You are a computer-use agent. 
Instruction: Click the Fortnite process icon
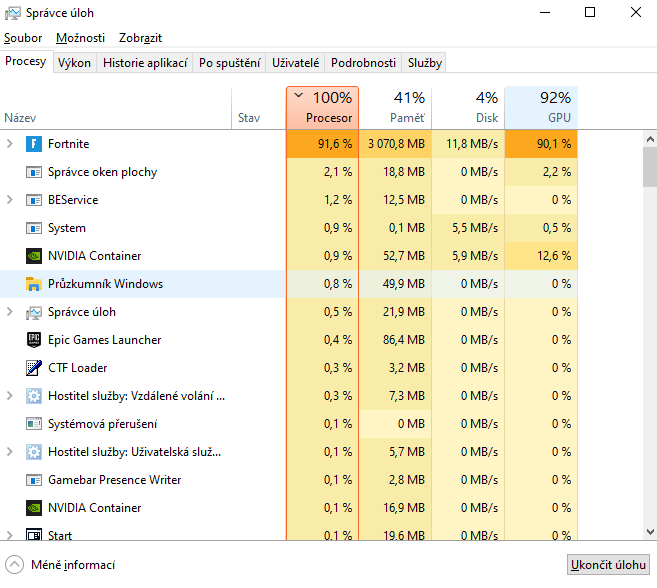click(x=33, y=144)
